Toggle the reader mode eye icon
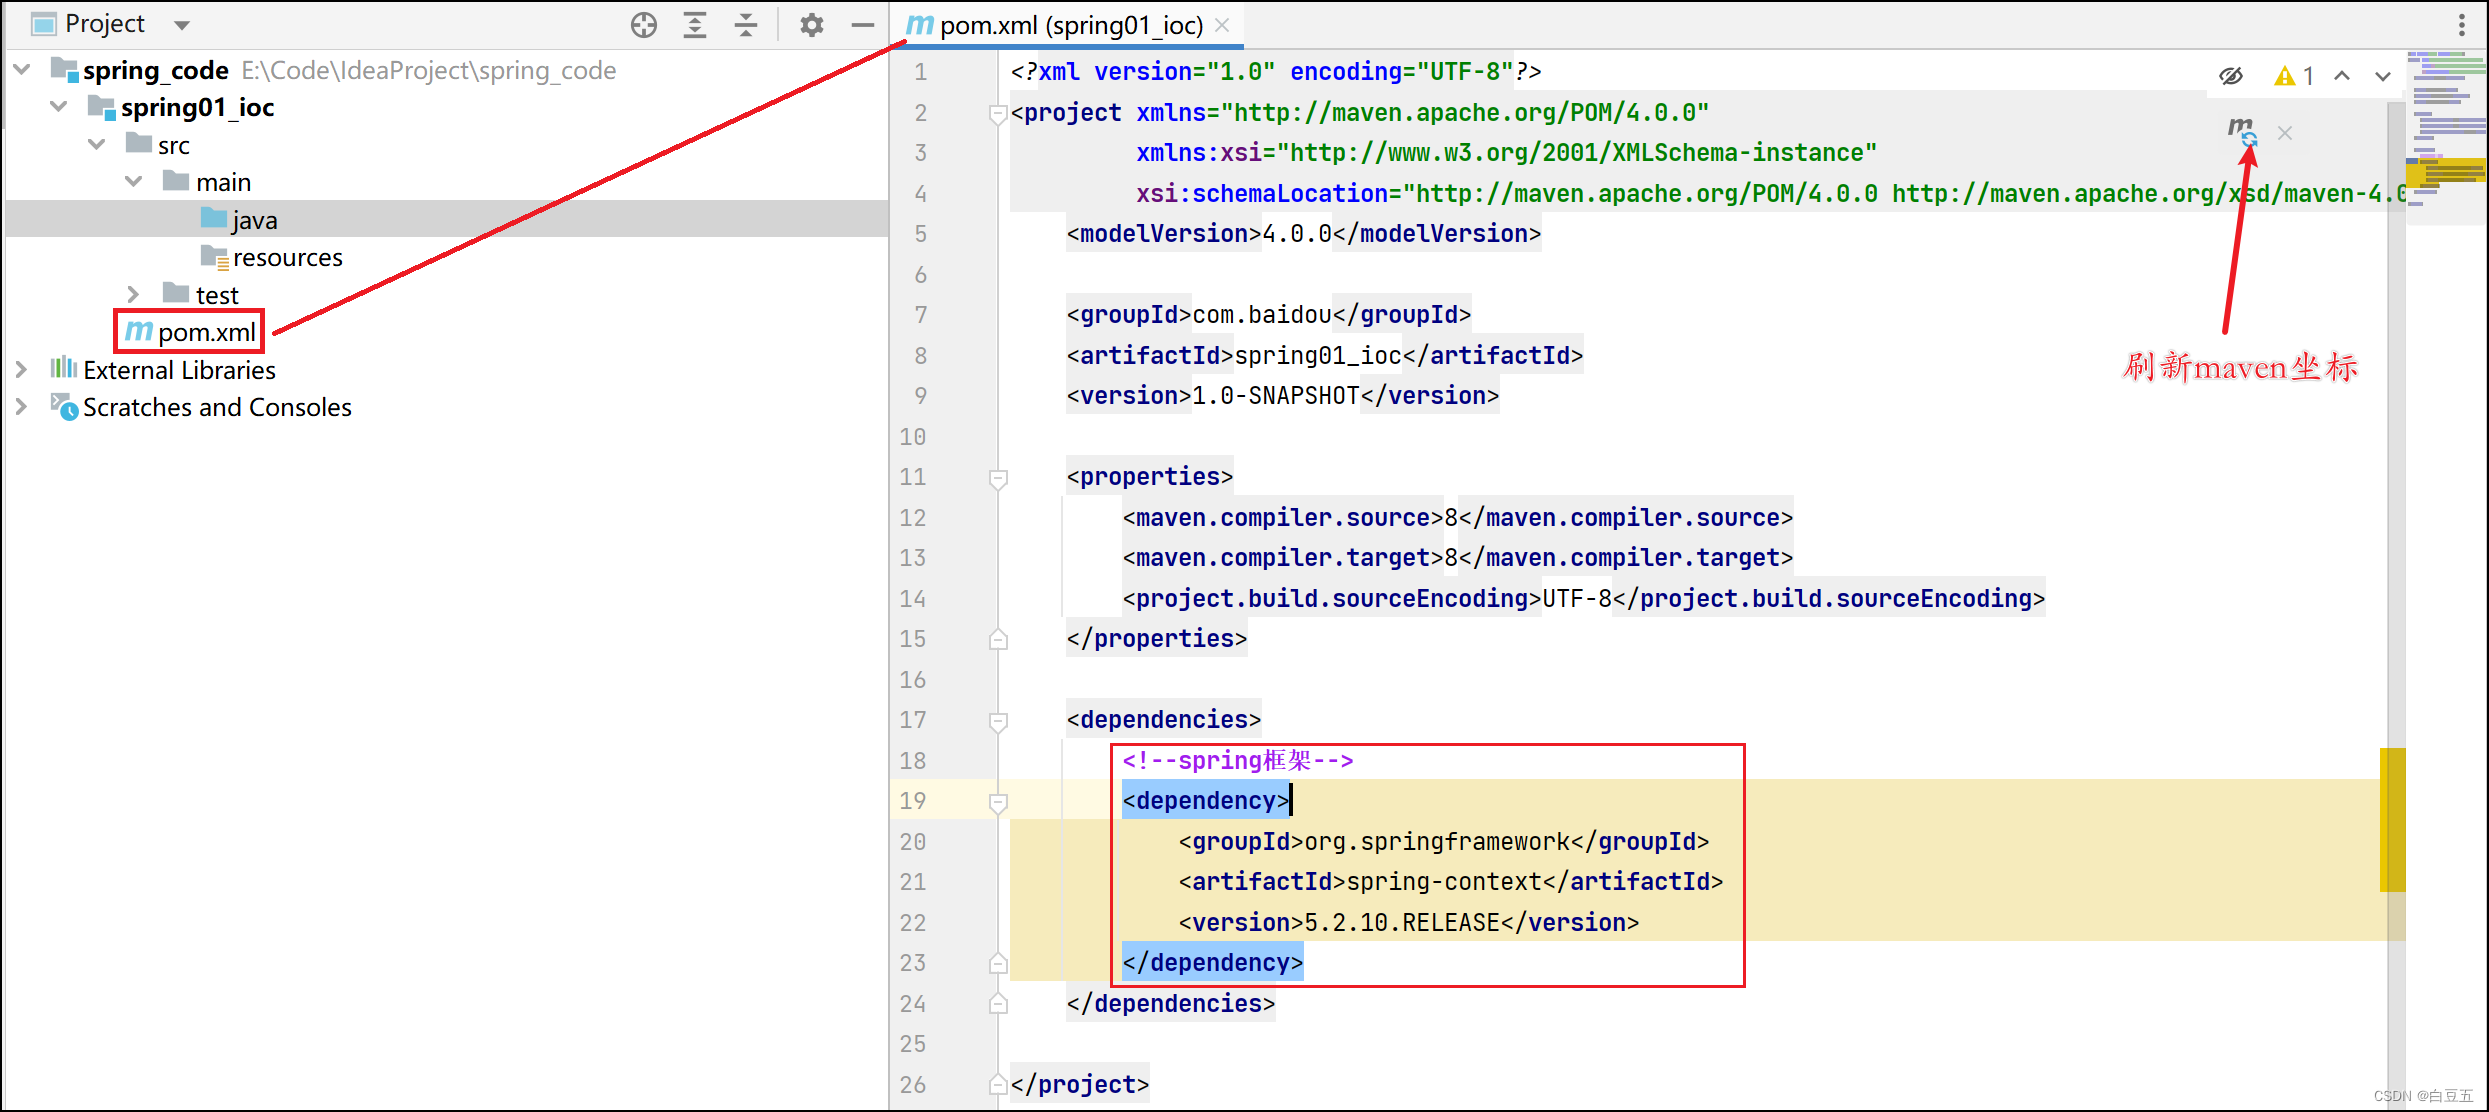2489x1112 pixels. (x=2231, y=76)
